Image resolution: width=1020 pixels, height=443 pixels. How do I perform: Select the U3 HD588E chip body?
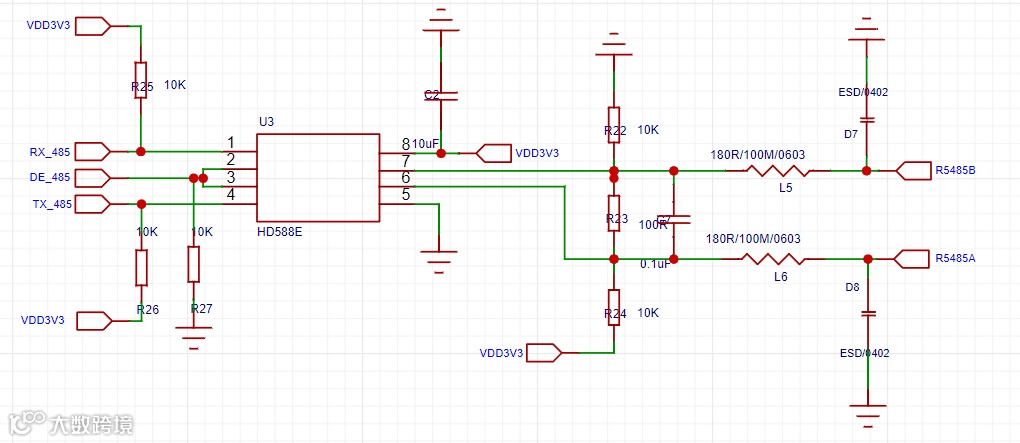317,178
